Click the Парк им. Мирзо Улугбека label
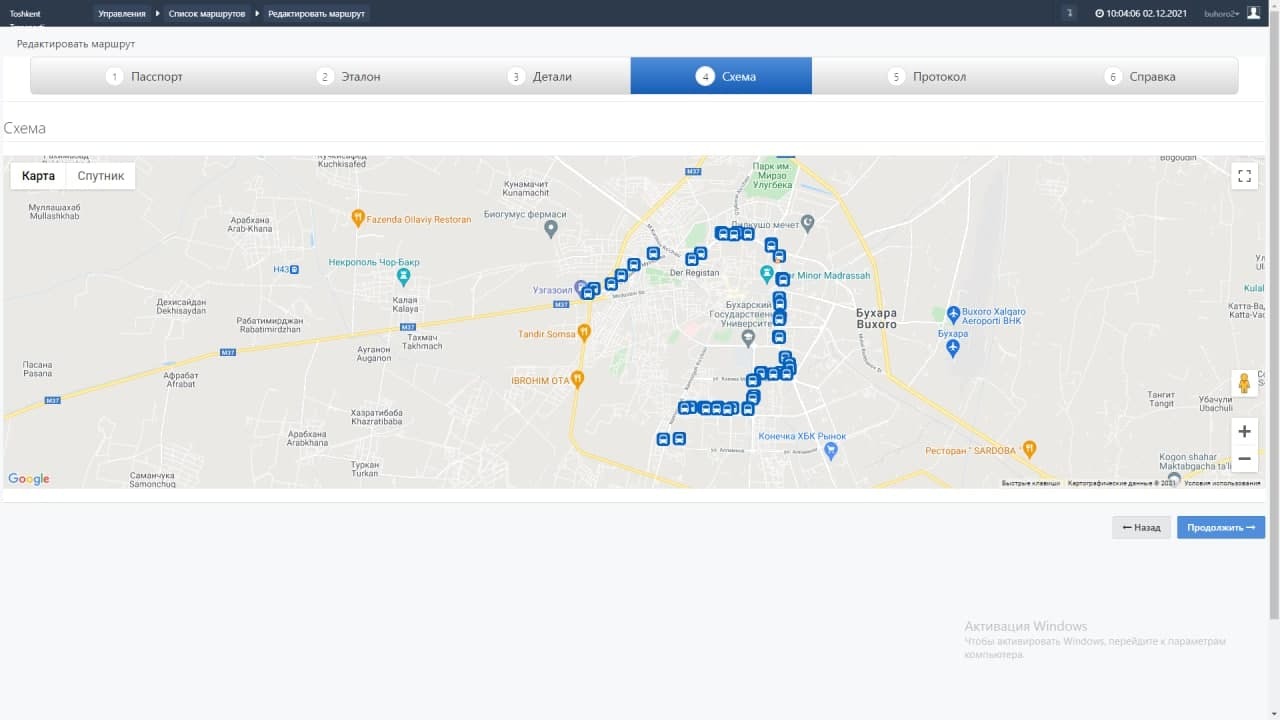Image resolution: width=1280 pixels, height=720 pixels. [772, 175]
